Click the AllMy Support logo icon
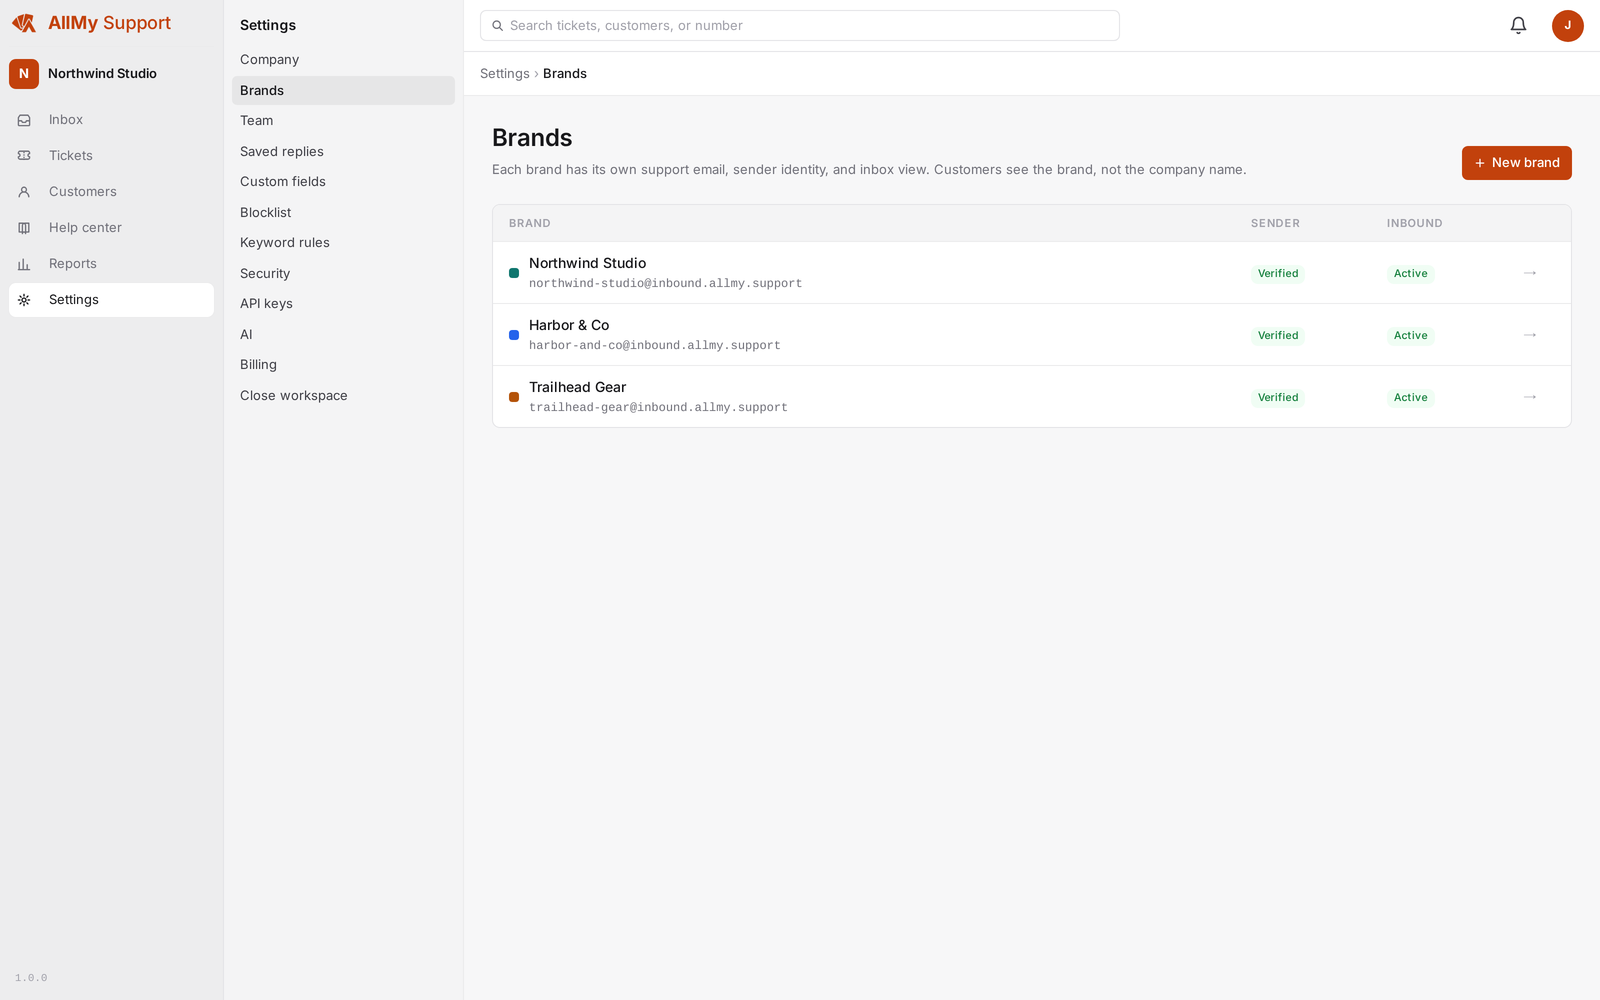The width and height of the screenshot is (1600, 1000). click(x=24, y=23)
